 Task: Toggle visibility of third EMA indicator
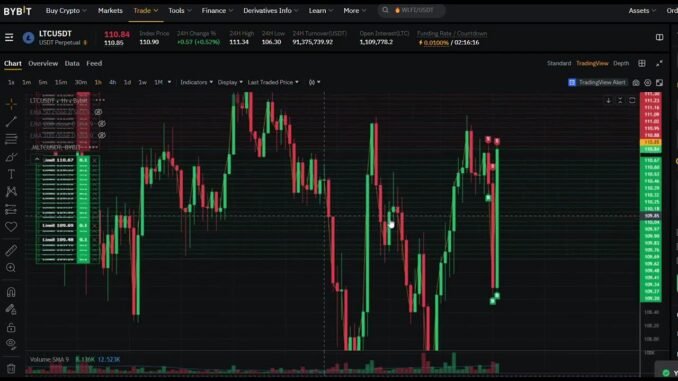pyautogui.click(x=102, y=135)
